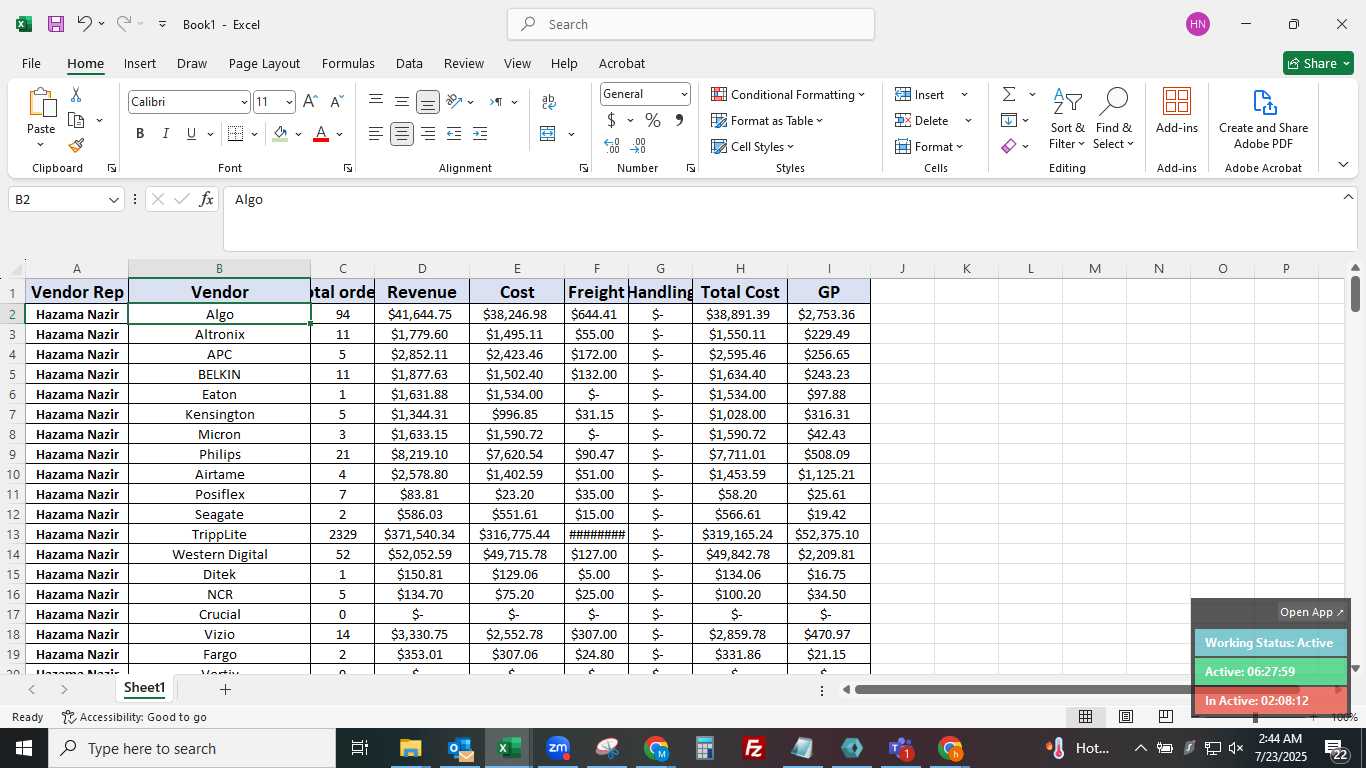This screenshot has width=1366, height=768.
Task: Click the Format cells button
Action: (929, 146)
